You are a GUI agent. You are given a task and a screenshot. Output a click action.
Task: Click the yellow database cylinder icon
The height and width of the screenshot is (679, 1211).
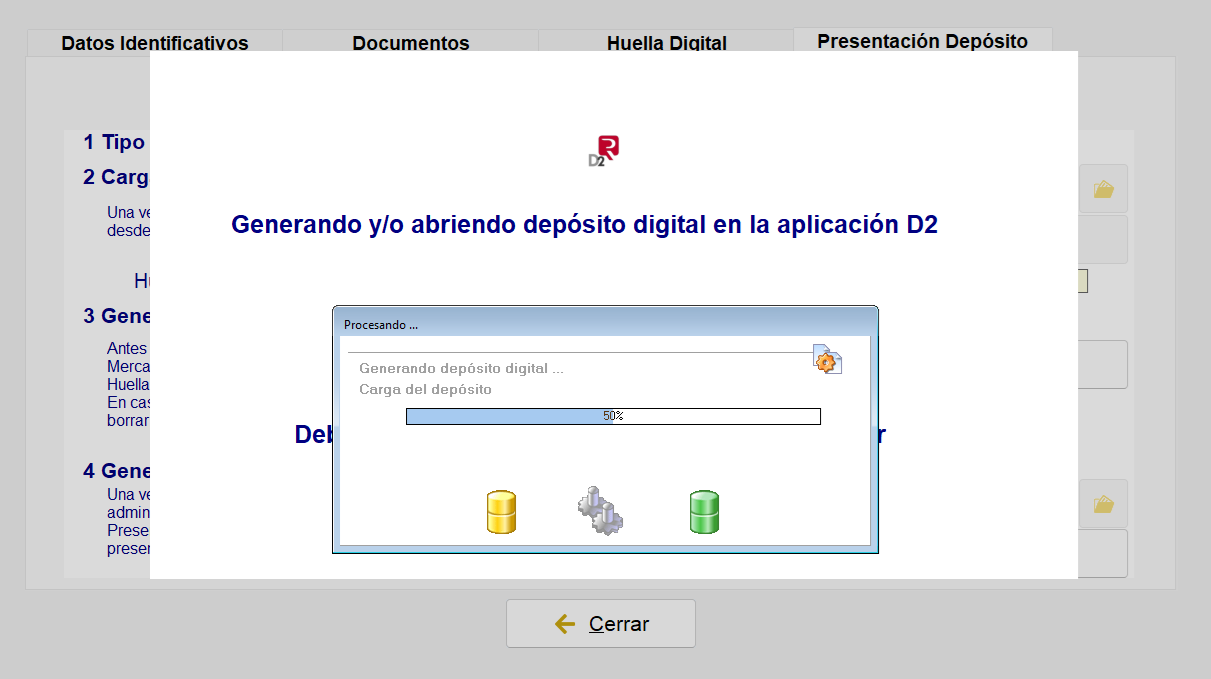pyautogui.click(x=501, y=512)
